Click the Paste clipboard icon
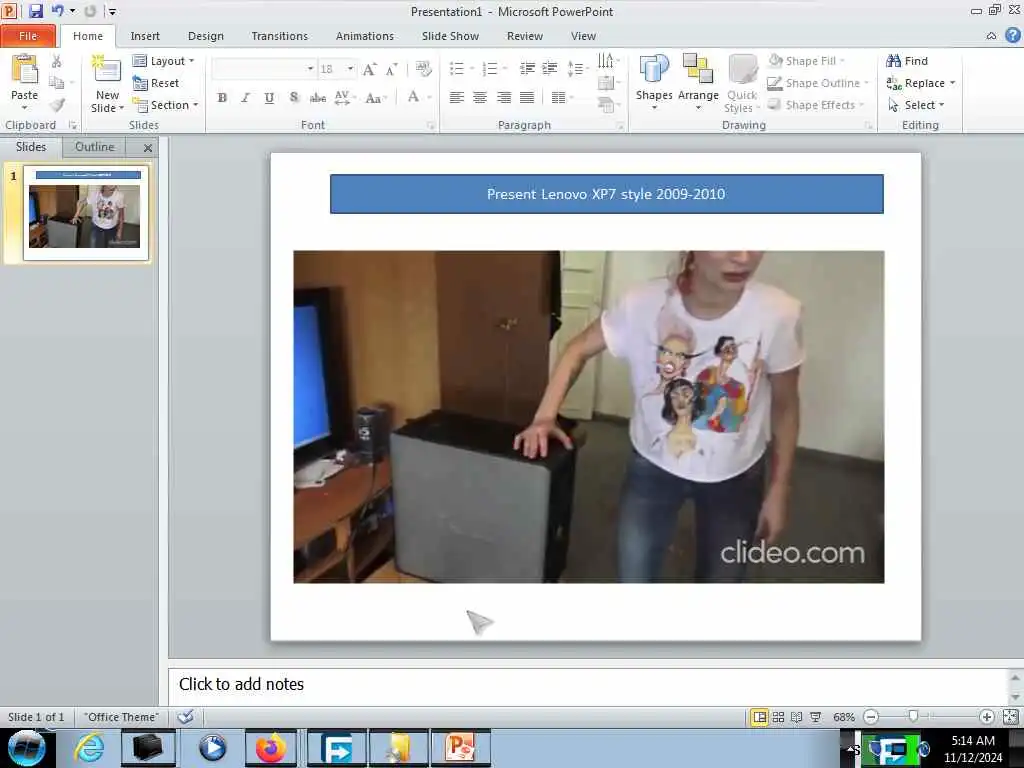 (x=24, y=71)
